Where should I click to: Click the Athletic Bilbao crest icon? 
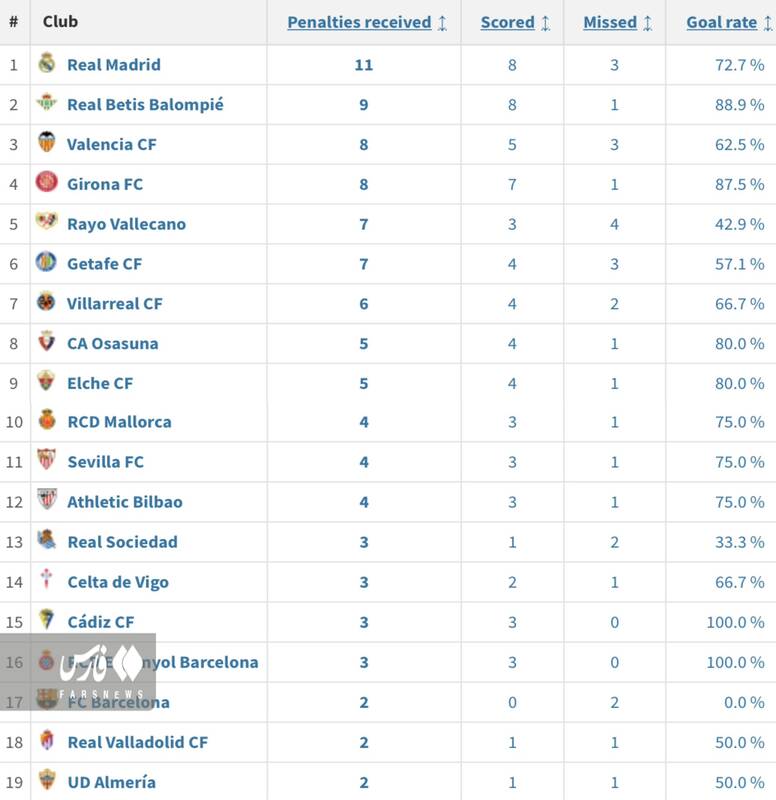[x=47, y=499]
